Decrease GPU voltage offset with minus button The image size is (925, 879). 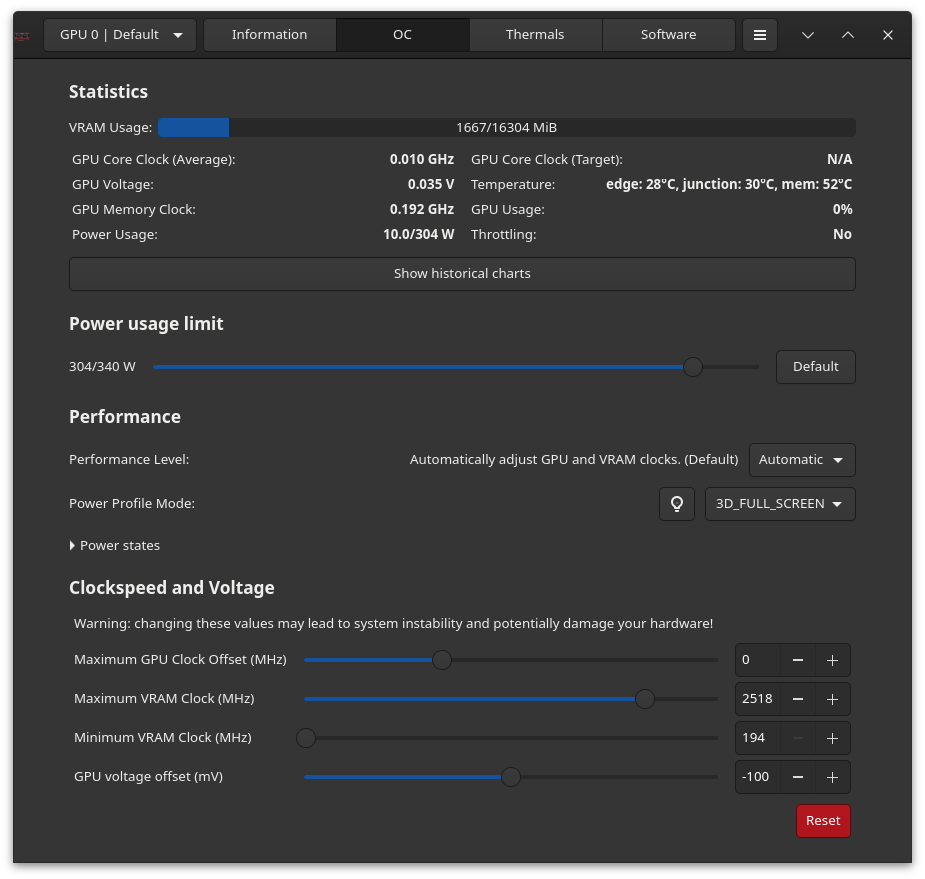tap(798, 777)
